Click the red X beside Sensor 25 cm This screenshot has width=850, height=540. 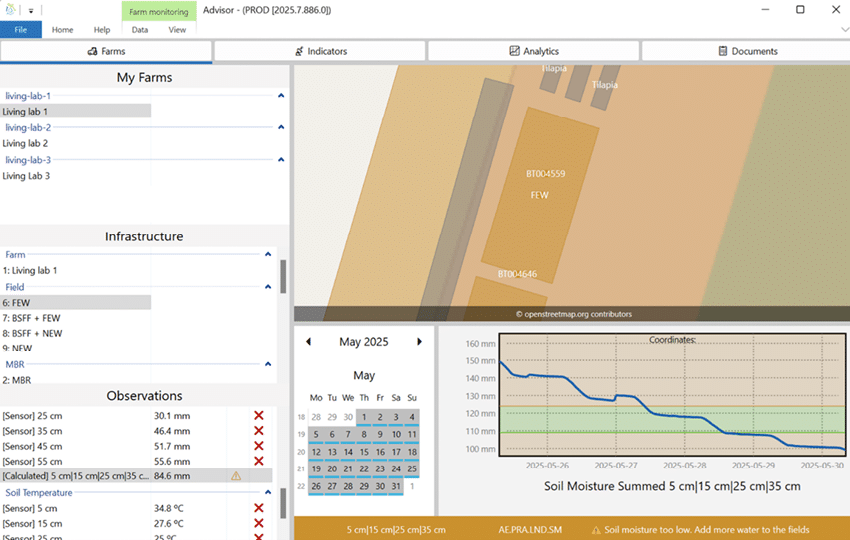pos(258,416)
